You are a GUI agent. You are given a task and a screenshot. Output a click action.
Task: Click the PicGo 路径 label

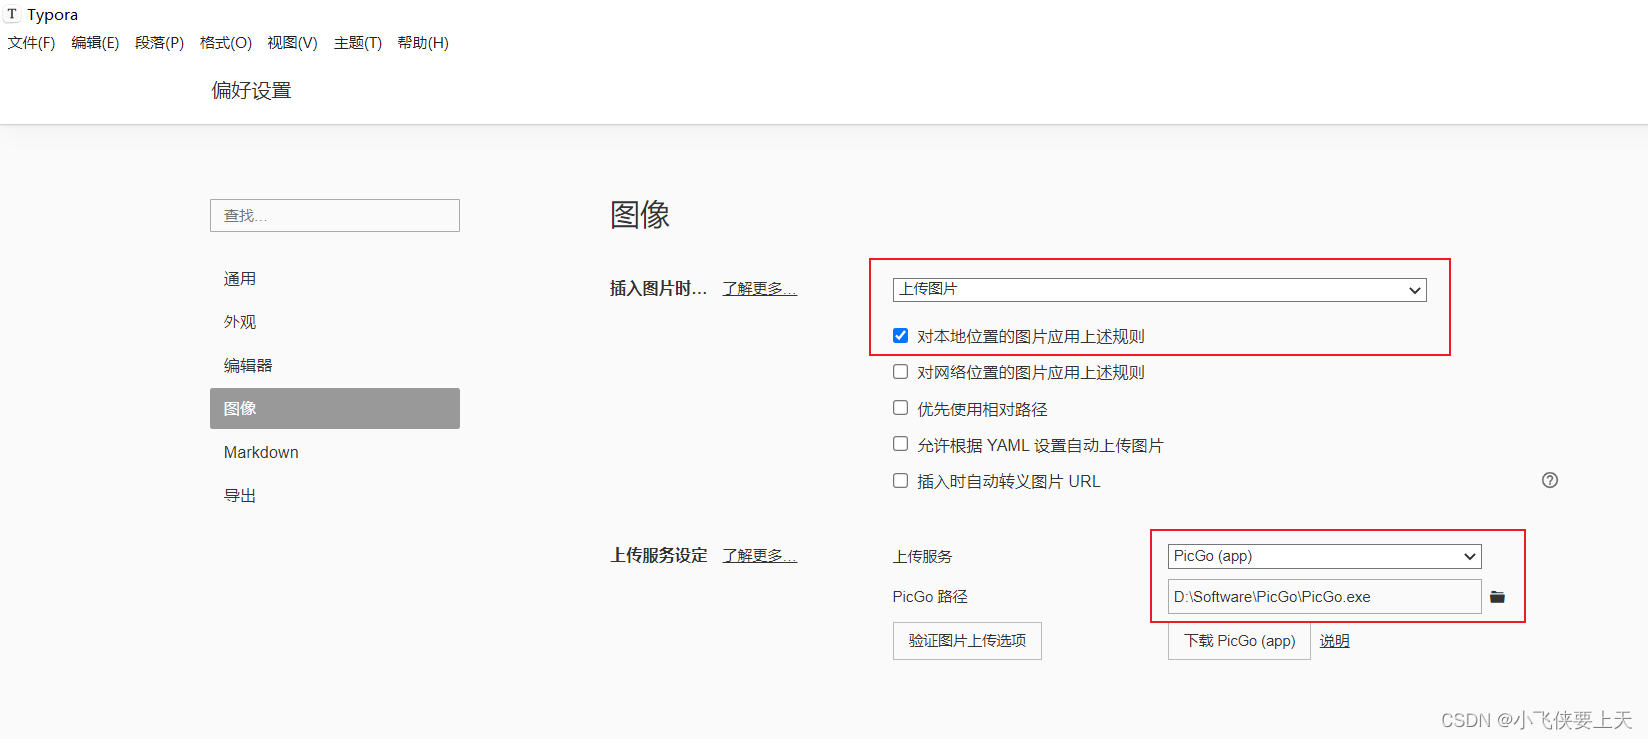[x=930, y=597]
